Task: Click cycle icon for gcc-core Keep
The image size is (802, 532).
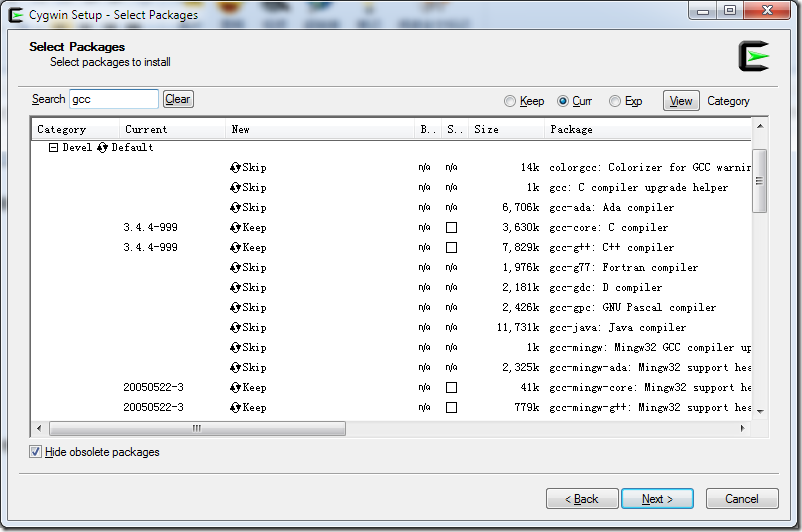Action: coord(235,228)
